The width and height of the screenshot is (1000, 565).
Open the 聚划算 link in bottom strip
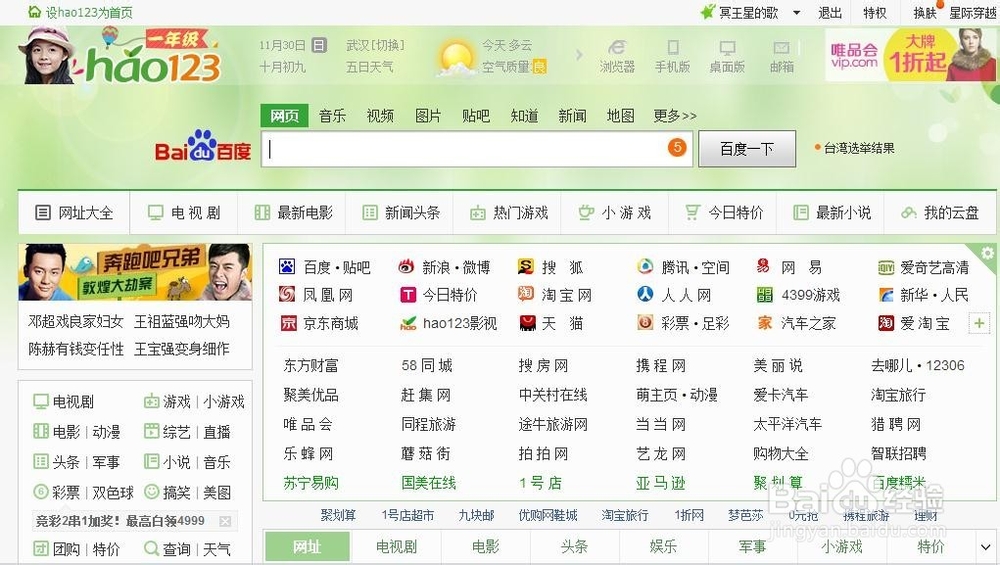click(x=338, y=515)
